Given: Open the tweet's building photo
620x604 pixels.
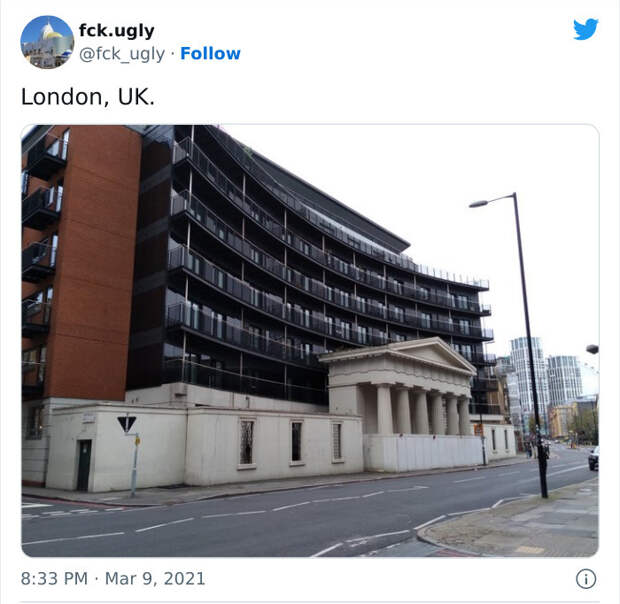Looking at the screenshot, I should [310, 341].
